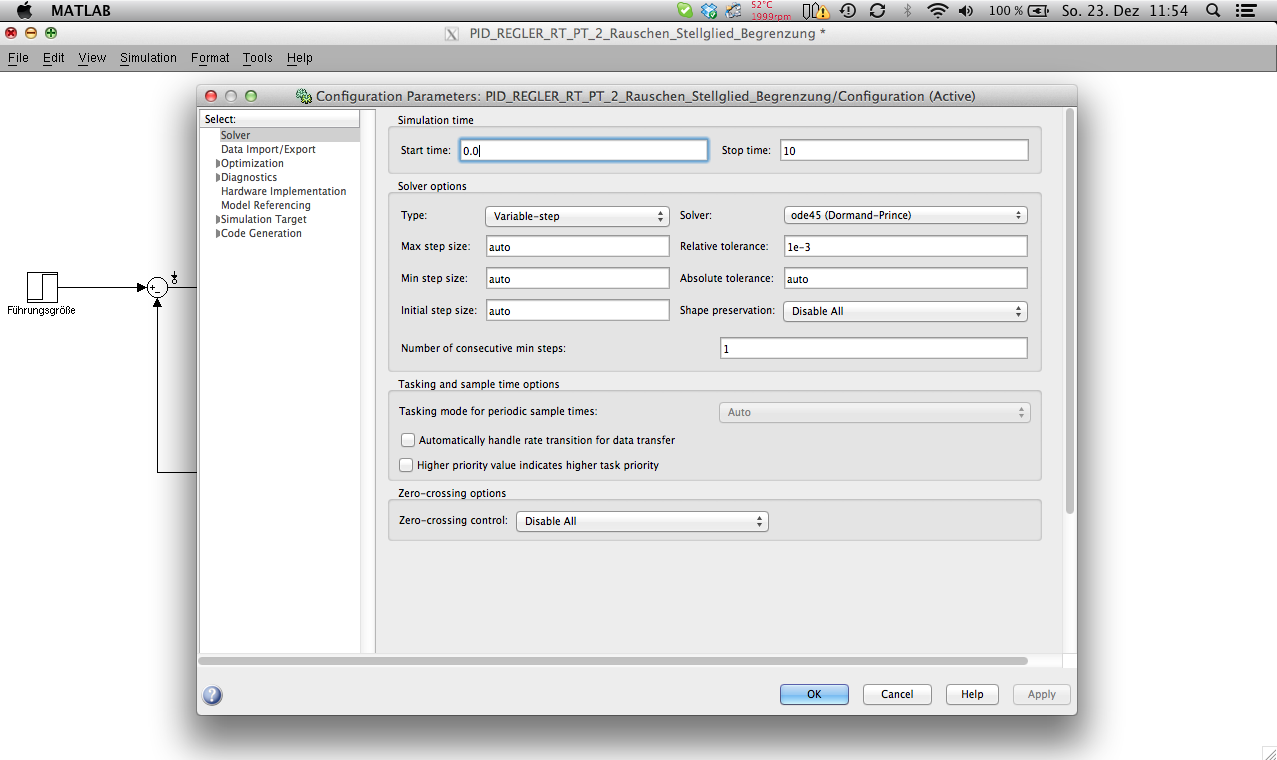
Task: Click the Stop time input field
Action: pyautogui.click(x=903, y=150)
